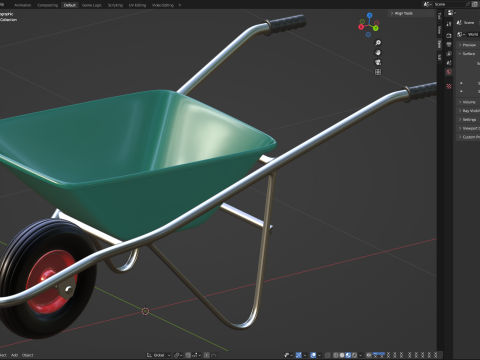Open the Render properties tab icon
The width and height of the screenshot is (480, 360).
(x=449, y=35)
